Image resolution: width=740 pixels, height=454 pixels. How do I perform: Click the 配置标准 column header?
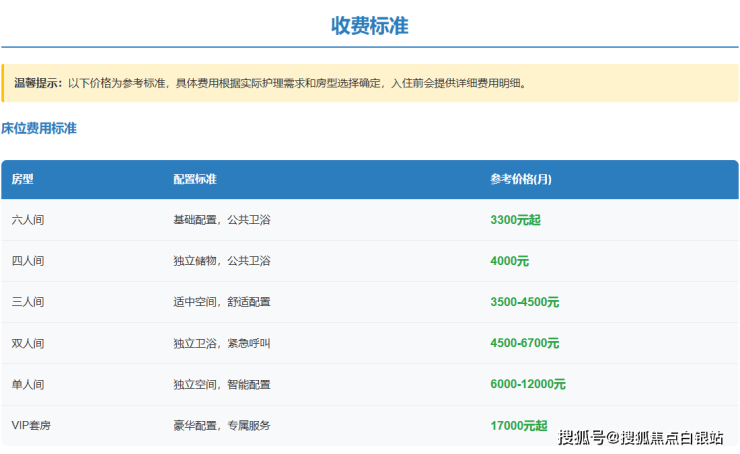[195, 180]
